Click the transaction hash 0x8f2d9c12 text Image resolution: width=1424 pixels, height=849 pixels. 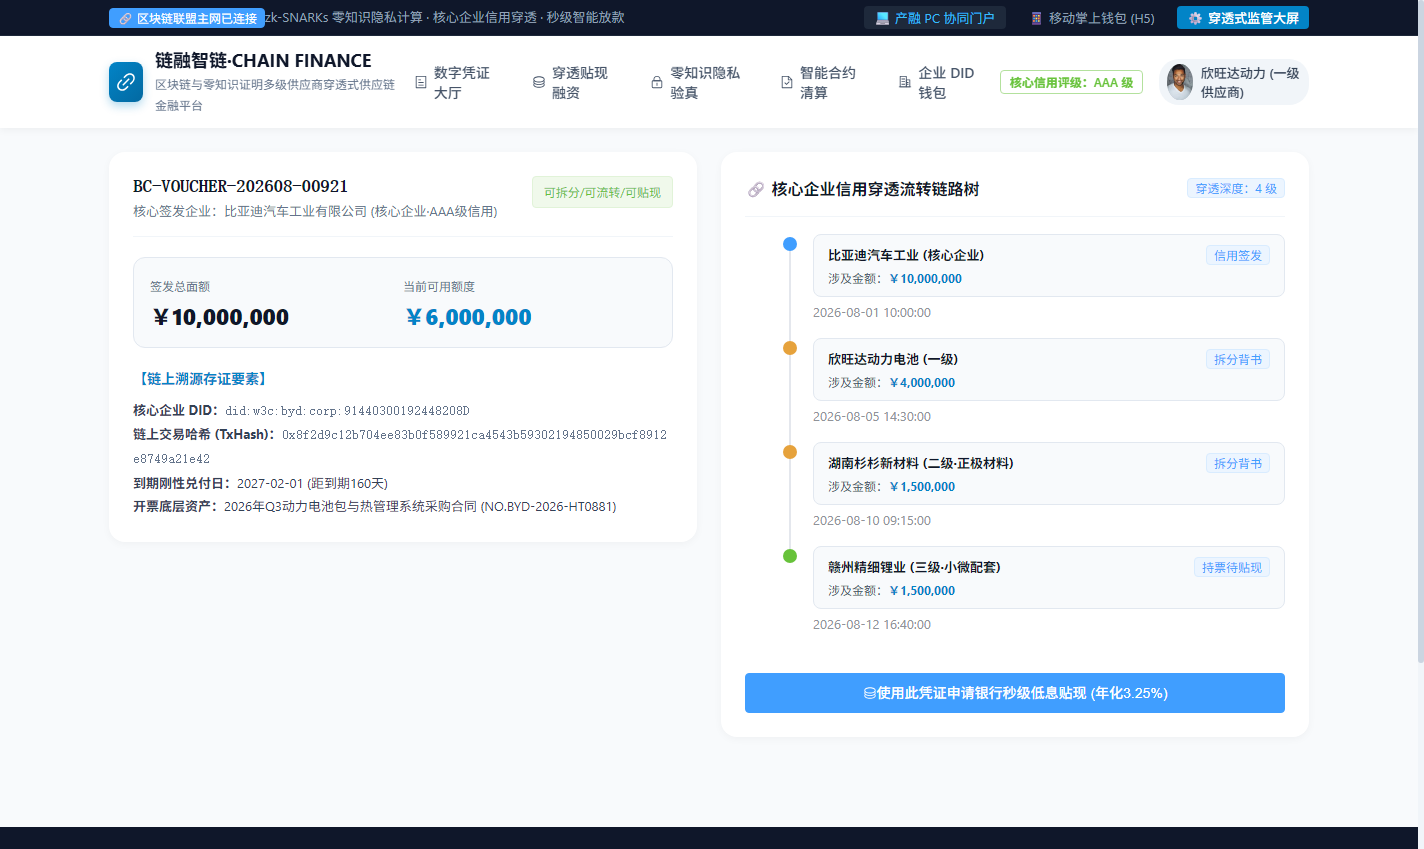400,446
